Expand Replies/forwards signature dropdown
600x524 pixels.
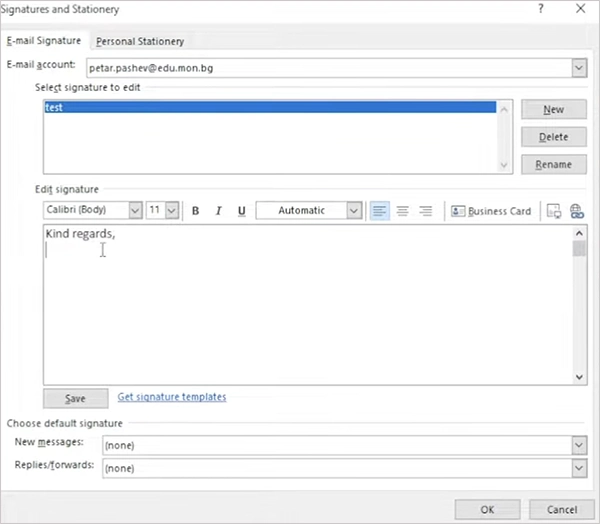point(579,468)
